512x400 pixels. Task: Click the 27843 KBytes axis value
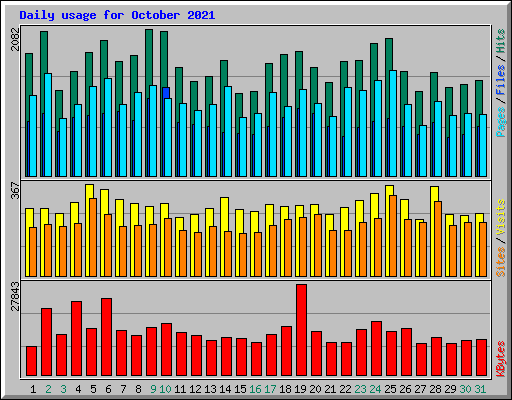[15, 296]
